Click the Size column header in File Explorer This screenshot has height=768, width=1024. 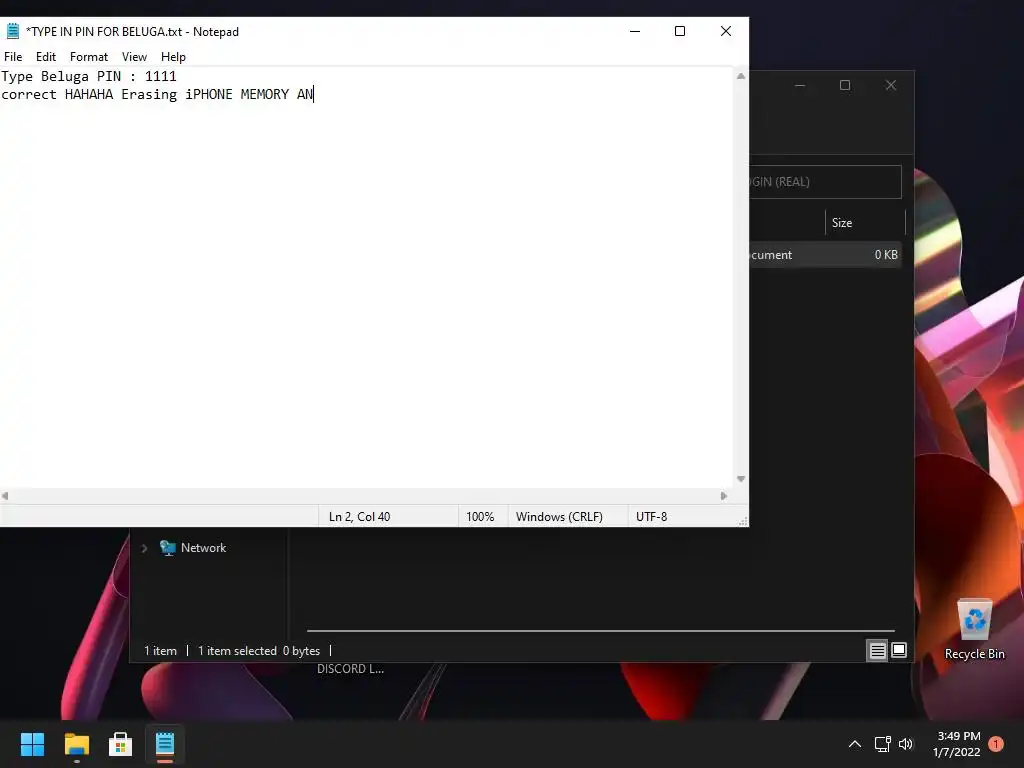[x=865, y=223]
